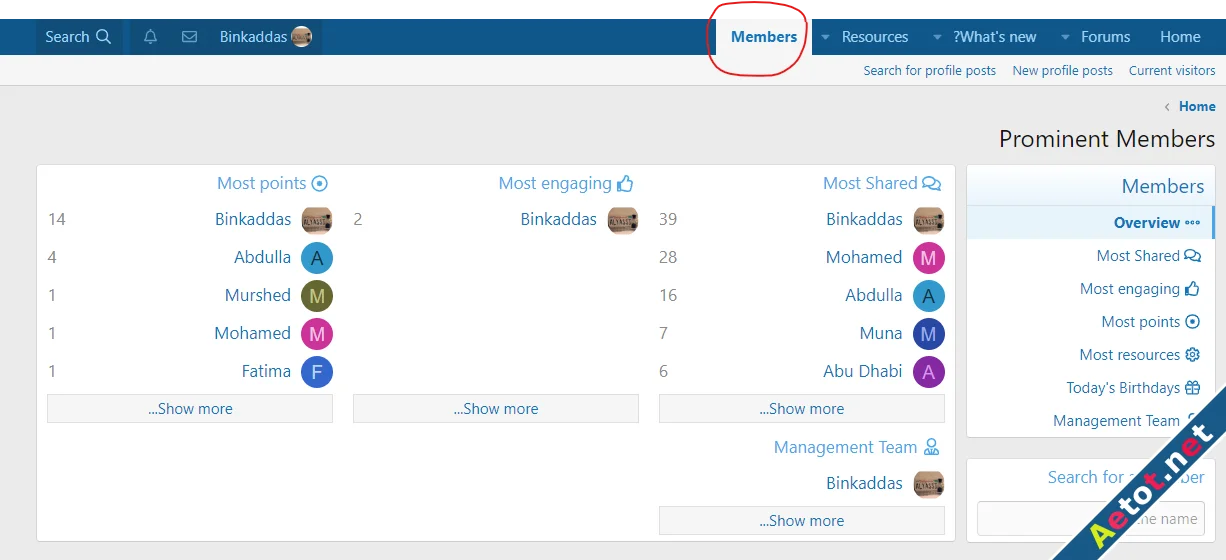Viewport: 1226px width, 560px height.
Task: Show more under Most engaging
Action: pyautogui.click(x=496, y=409)
